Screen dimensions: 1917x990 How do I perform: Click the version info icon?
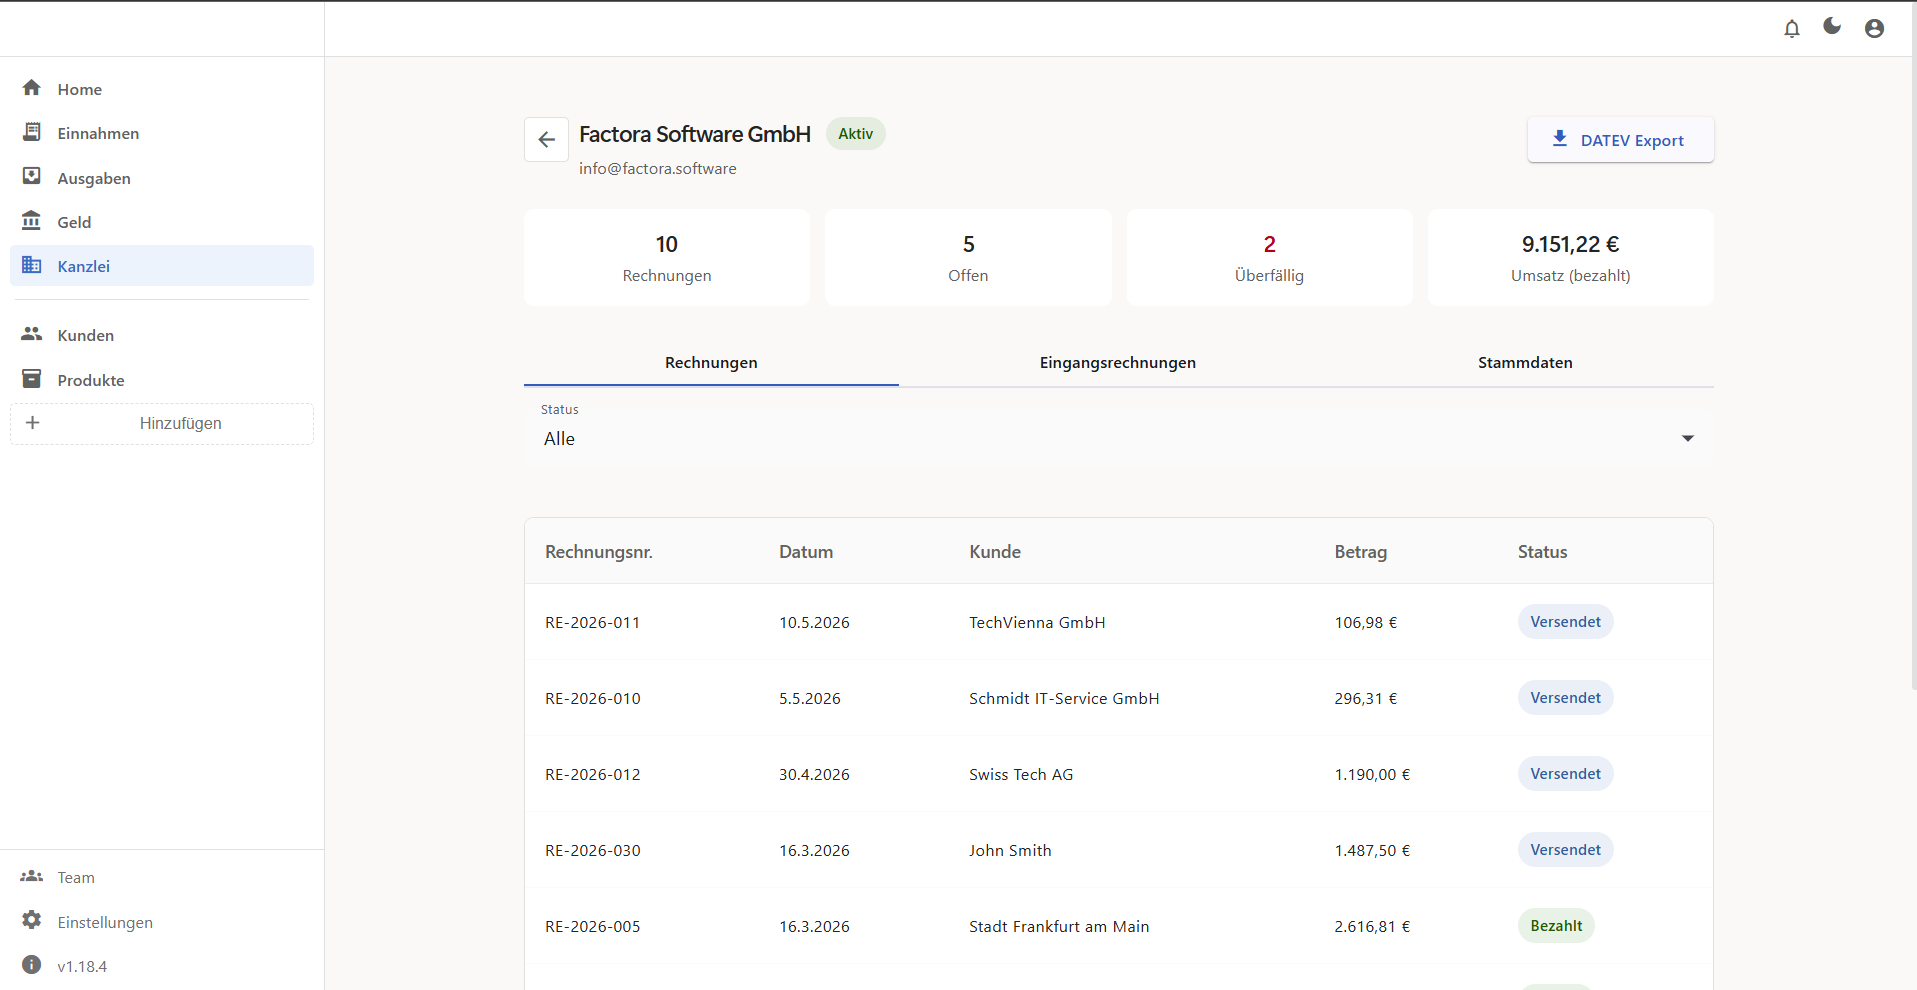(x=32, y=965)
